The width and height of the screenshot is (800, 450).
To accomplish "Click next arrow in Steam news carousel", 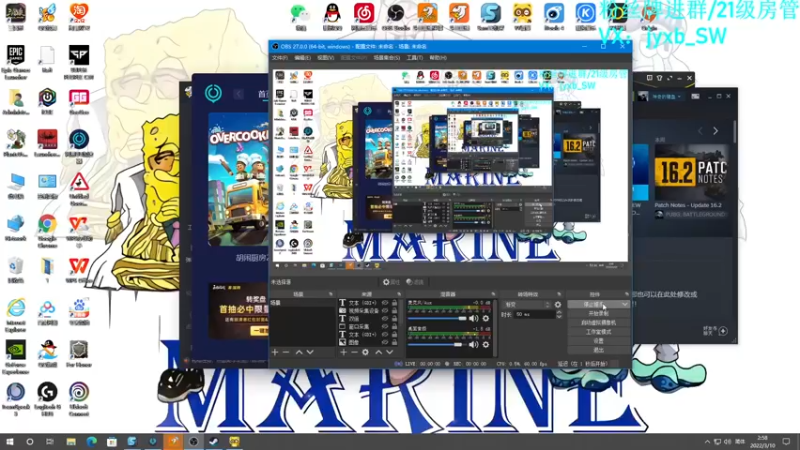I will [x=715, y=131].
